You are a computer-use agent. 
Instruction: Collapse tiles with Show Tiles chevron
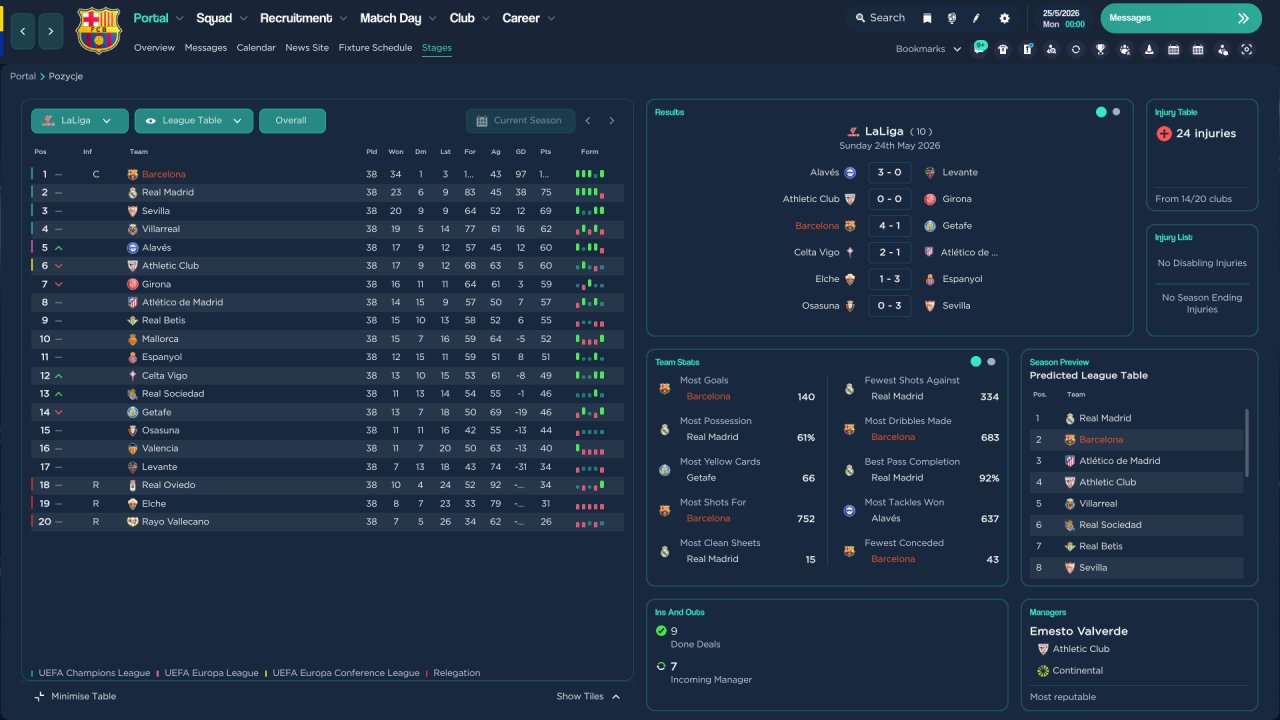[x=616, y=697]
